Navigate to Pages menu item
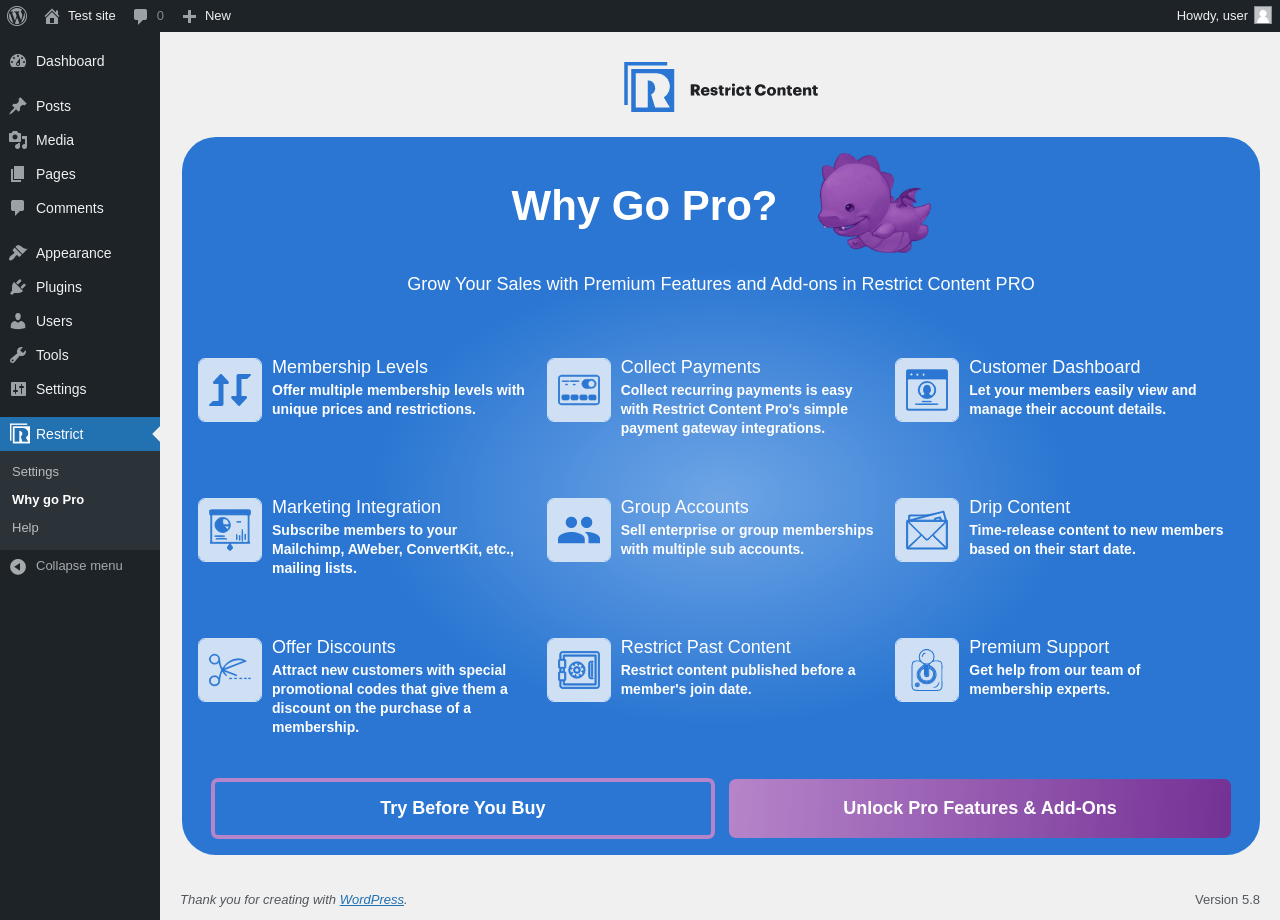1280x920 pixels. click(80, 174)
